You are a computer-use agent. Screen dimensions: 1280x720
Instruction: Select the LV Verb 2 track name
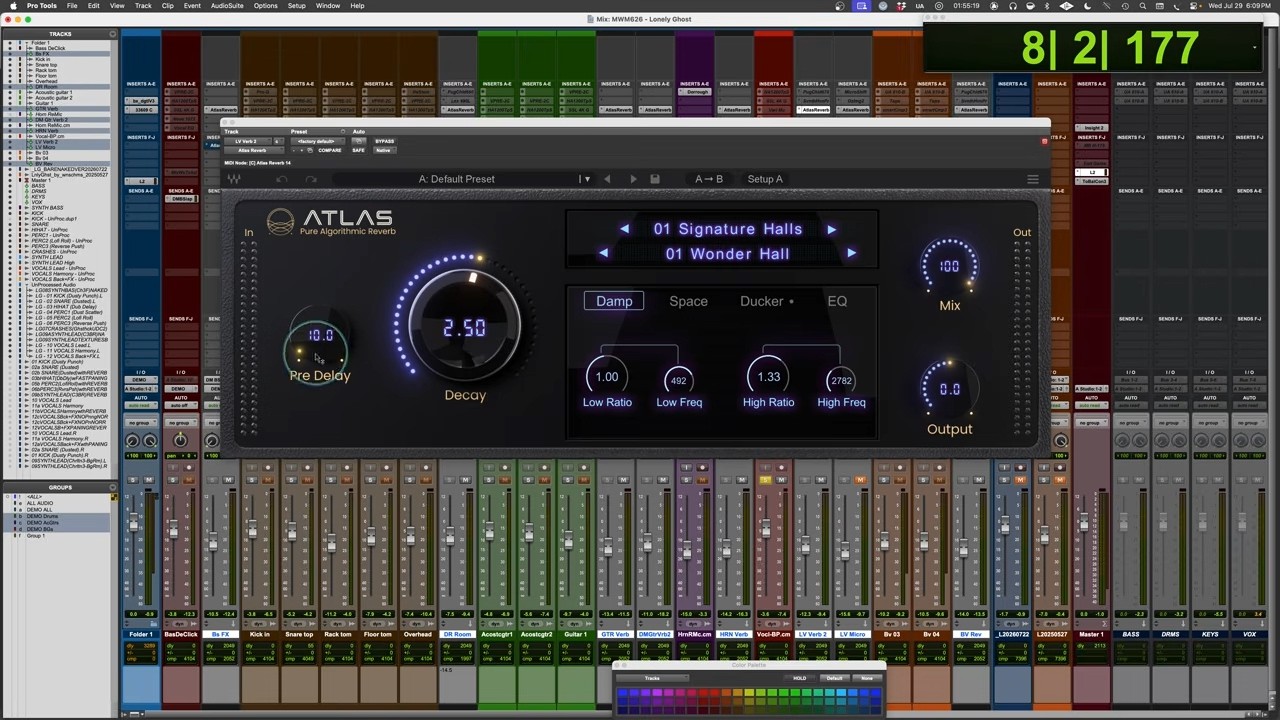pyautogui.click(x=812, y=634)
